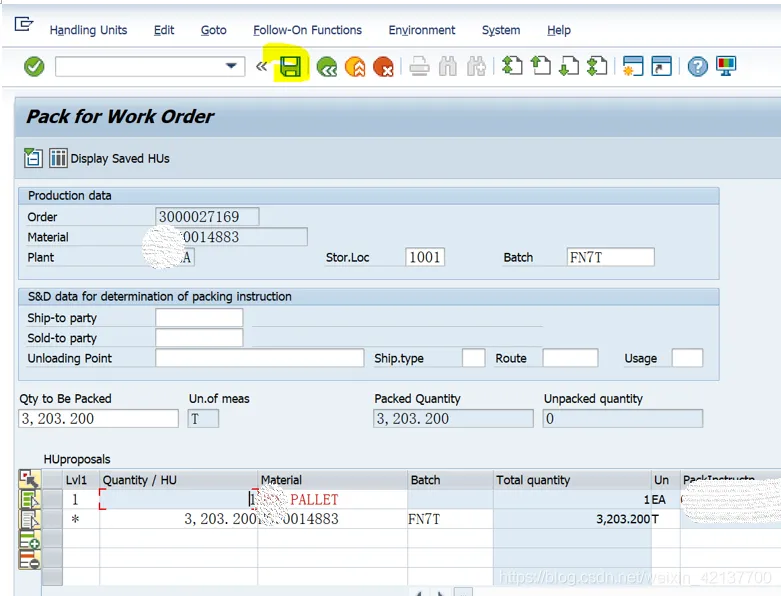Image resolution: width=781 pixels, height=596 pixels.
Task: Open the SAP window menu icon
Action: pyautogui.click(x=23, y=24)
